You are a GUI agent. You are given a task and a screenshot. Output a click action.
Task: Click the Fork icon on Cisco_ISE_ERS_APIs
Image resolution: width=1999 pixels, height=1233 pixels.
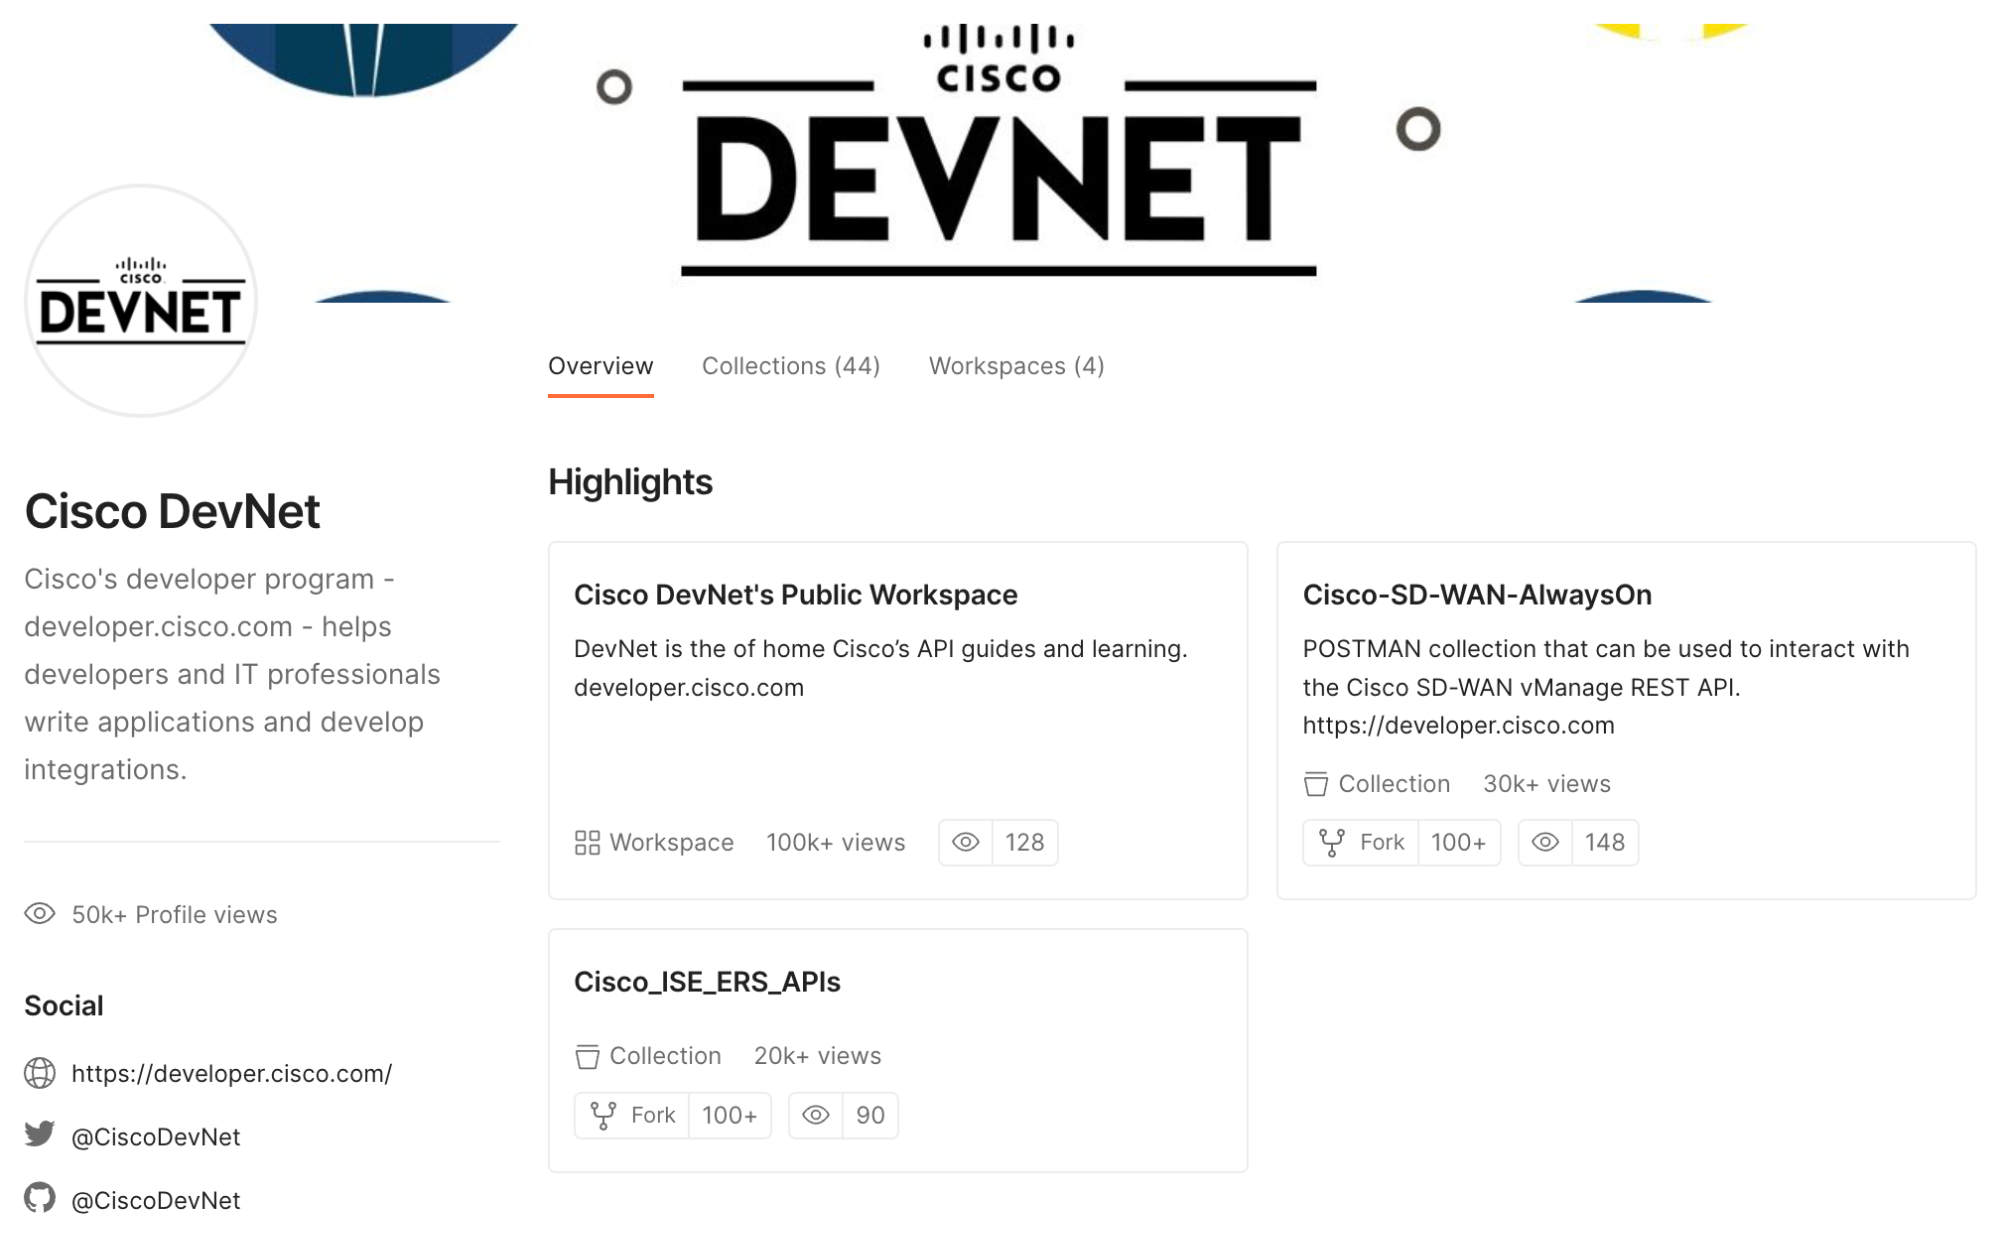coord(604,1115)
